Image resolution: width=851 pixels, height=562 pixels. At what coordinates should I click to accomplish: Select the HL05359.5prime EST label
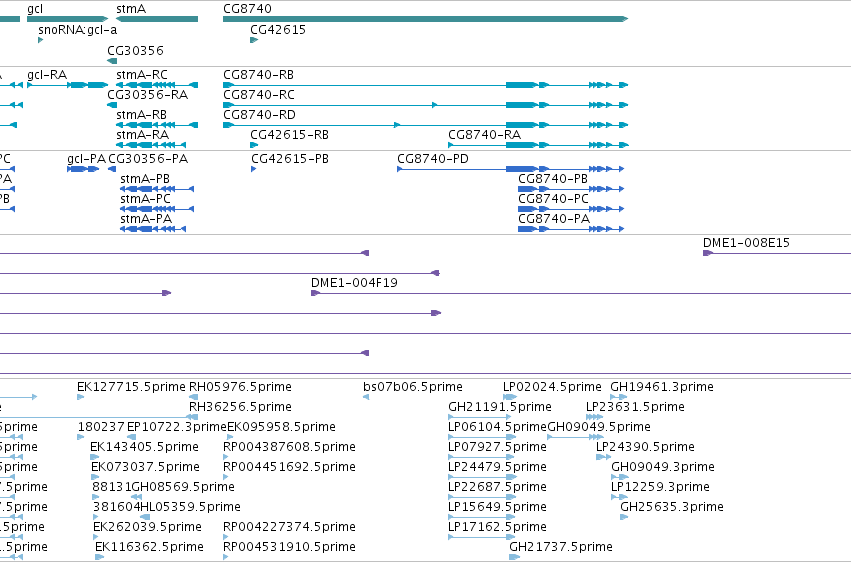coord(190,507)
